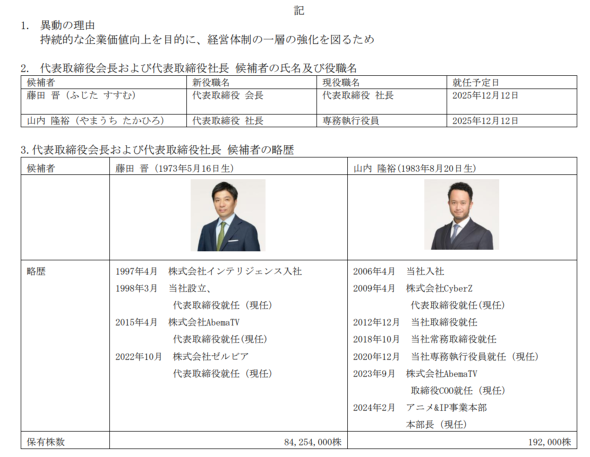Click the share count '84,254,000株'
This screenshot has width=590, height=457.
(x=313, y=442)
